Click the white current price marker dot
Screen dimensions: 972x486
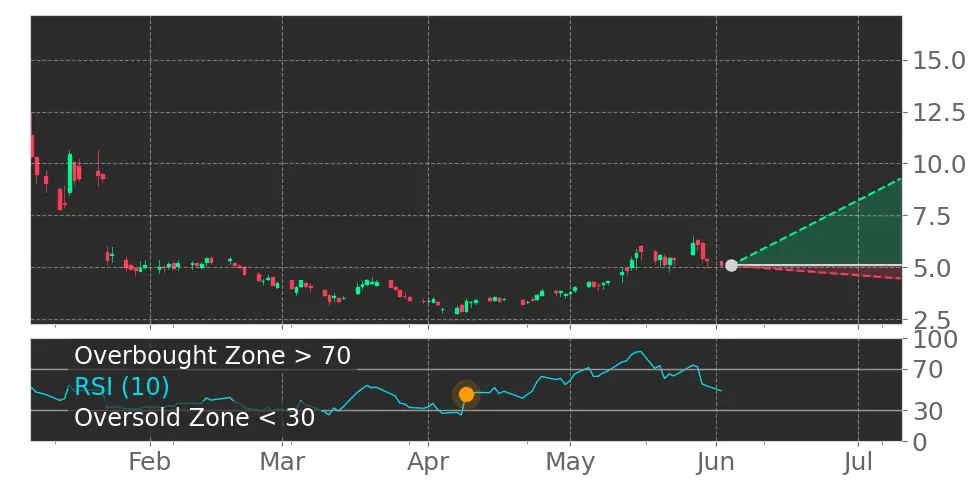tap(731, 265)
